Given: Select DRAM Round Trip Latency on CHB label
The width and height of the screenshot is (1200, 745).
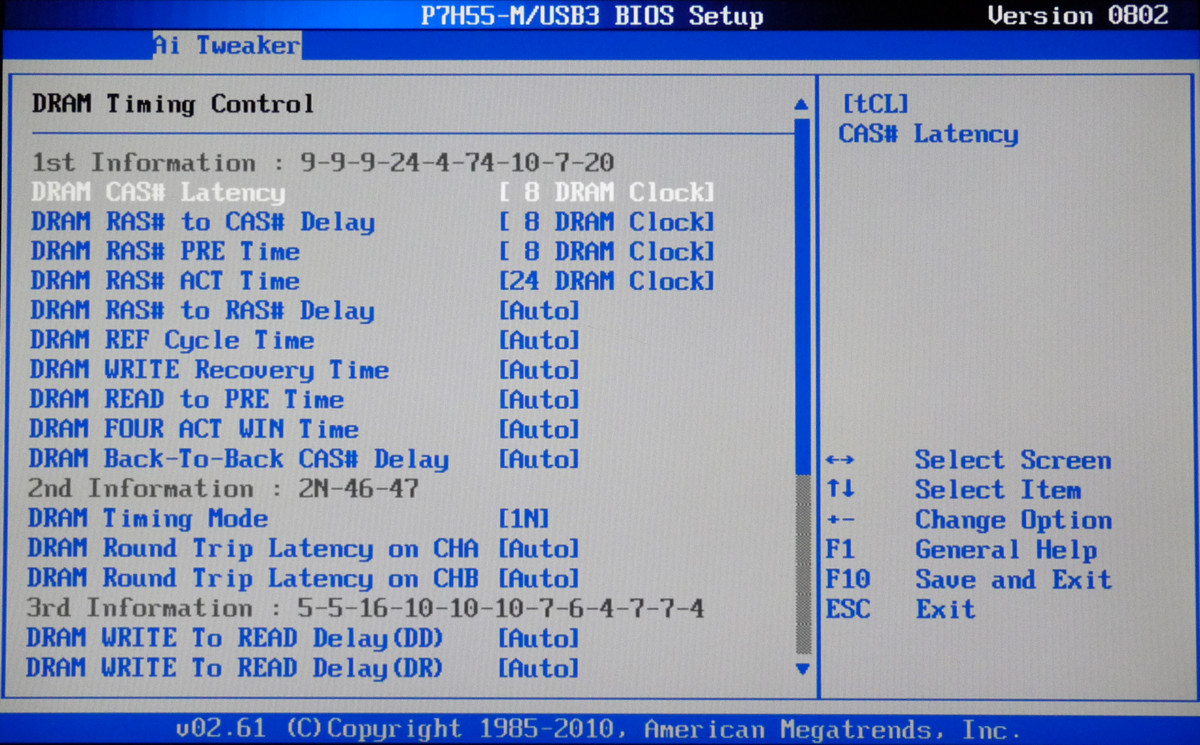Looking at the screenshot, I should pos(253,578).
